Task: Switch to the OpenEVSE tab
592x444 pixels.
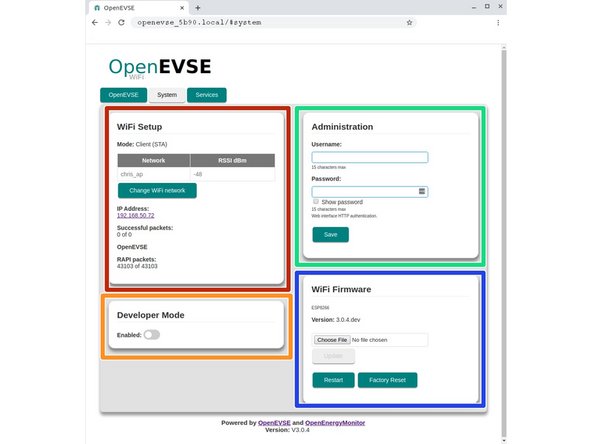Action: click(123, 95)
